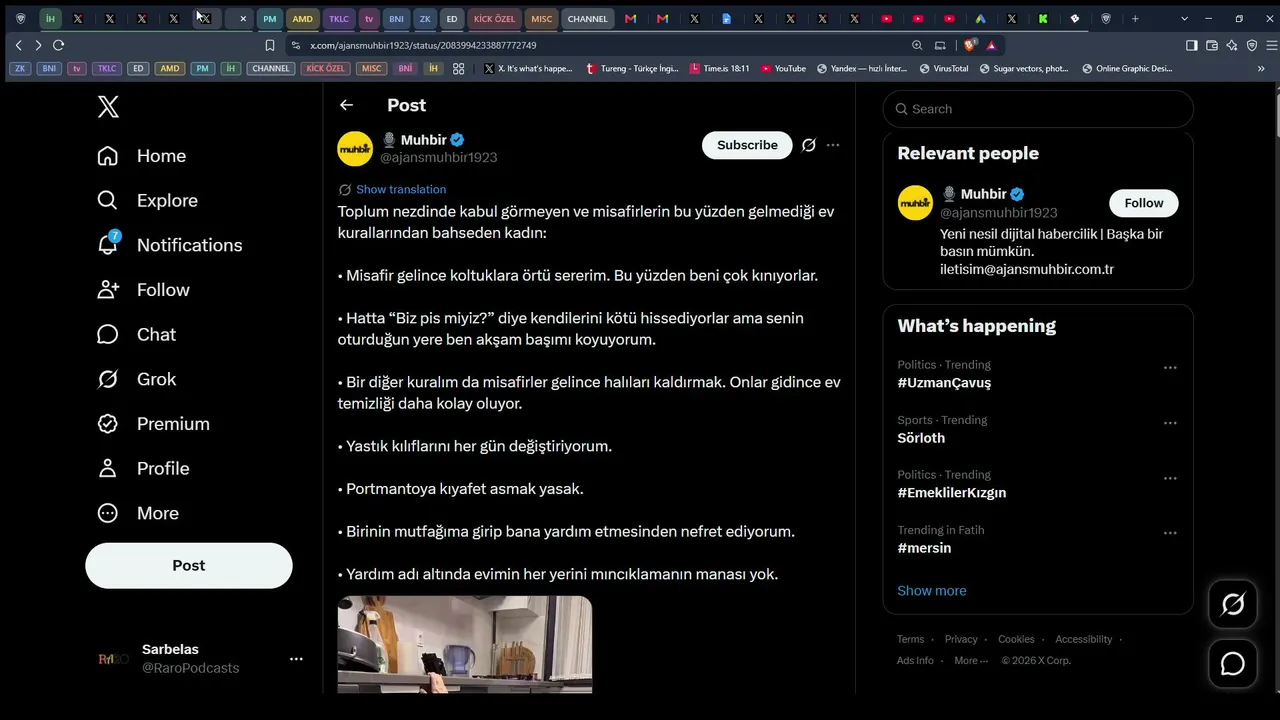The image size is (1280, 720).
Task: Select the KİCK ÖZEL tab group in tab strip
Action: coord(494,19)
